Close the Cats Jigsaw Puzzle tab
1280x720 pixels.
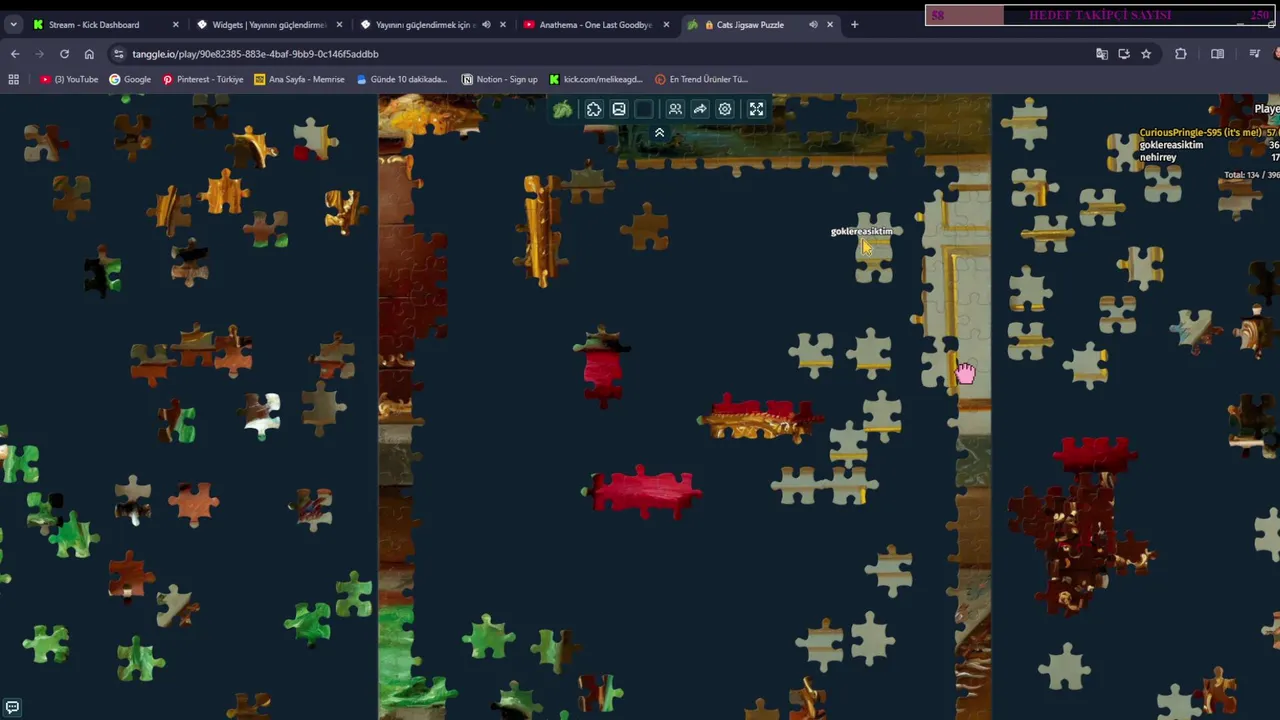pos(830,24)
